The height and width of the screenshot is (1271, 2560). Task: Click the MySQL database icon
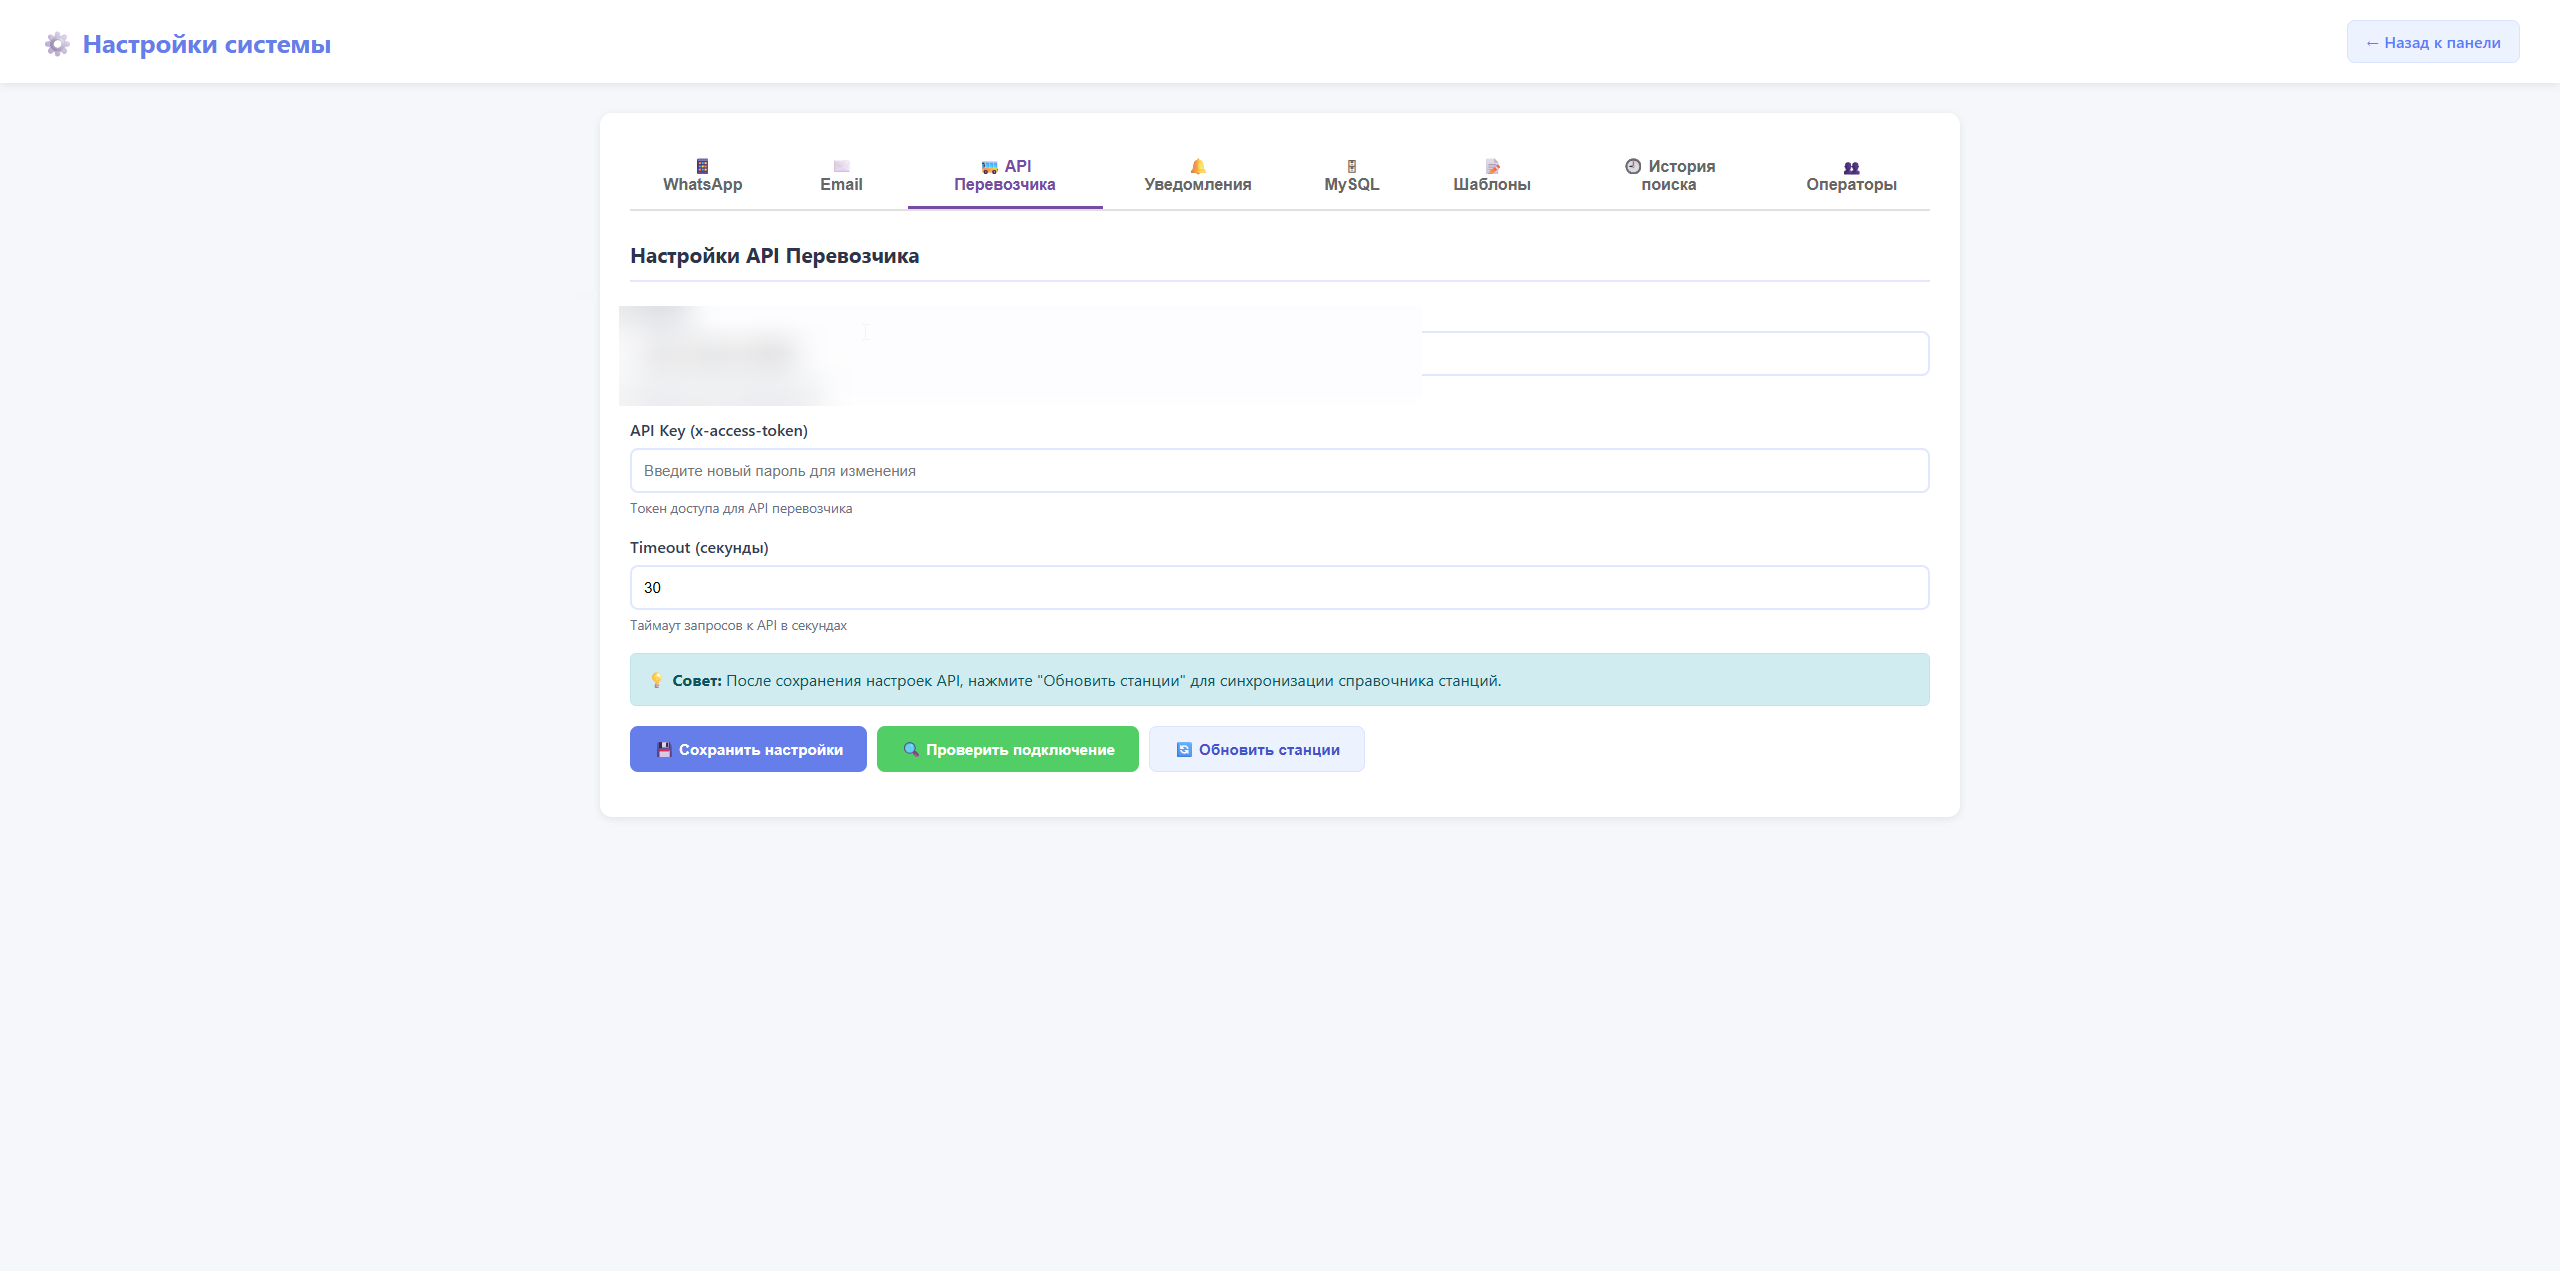click(x=1351, y=166)
